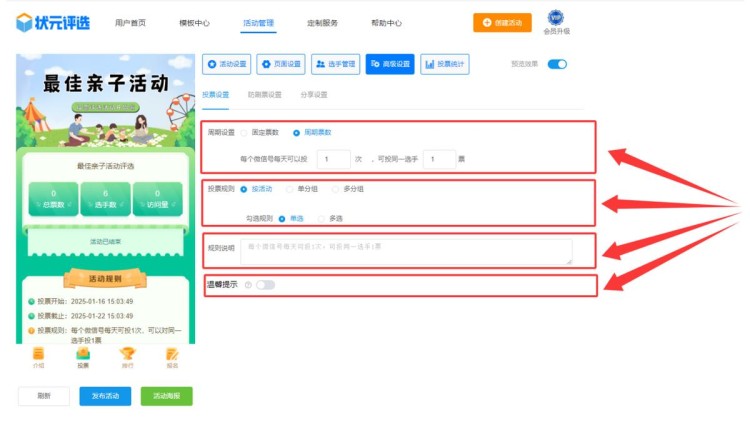Open 投票统计 chart toolbar button

pos(445,64)
